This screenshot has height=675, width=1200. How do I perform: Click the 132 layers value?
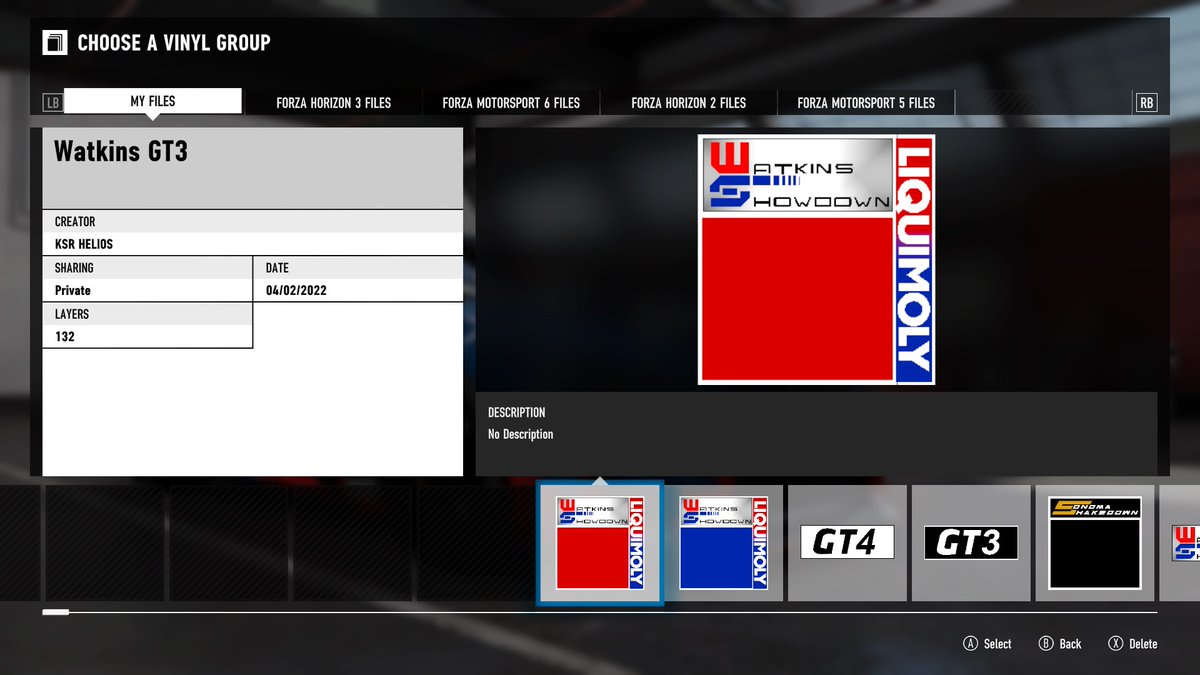pyautogui.click(x=65, y=337)
